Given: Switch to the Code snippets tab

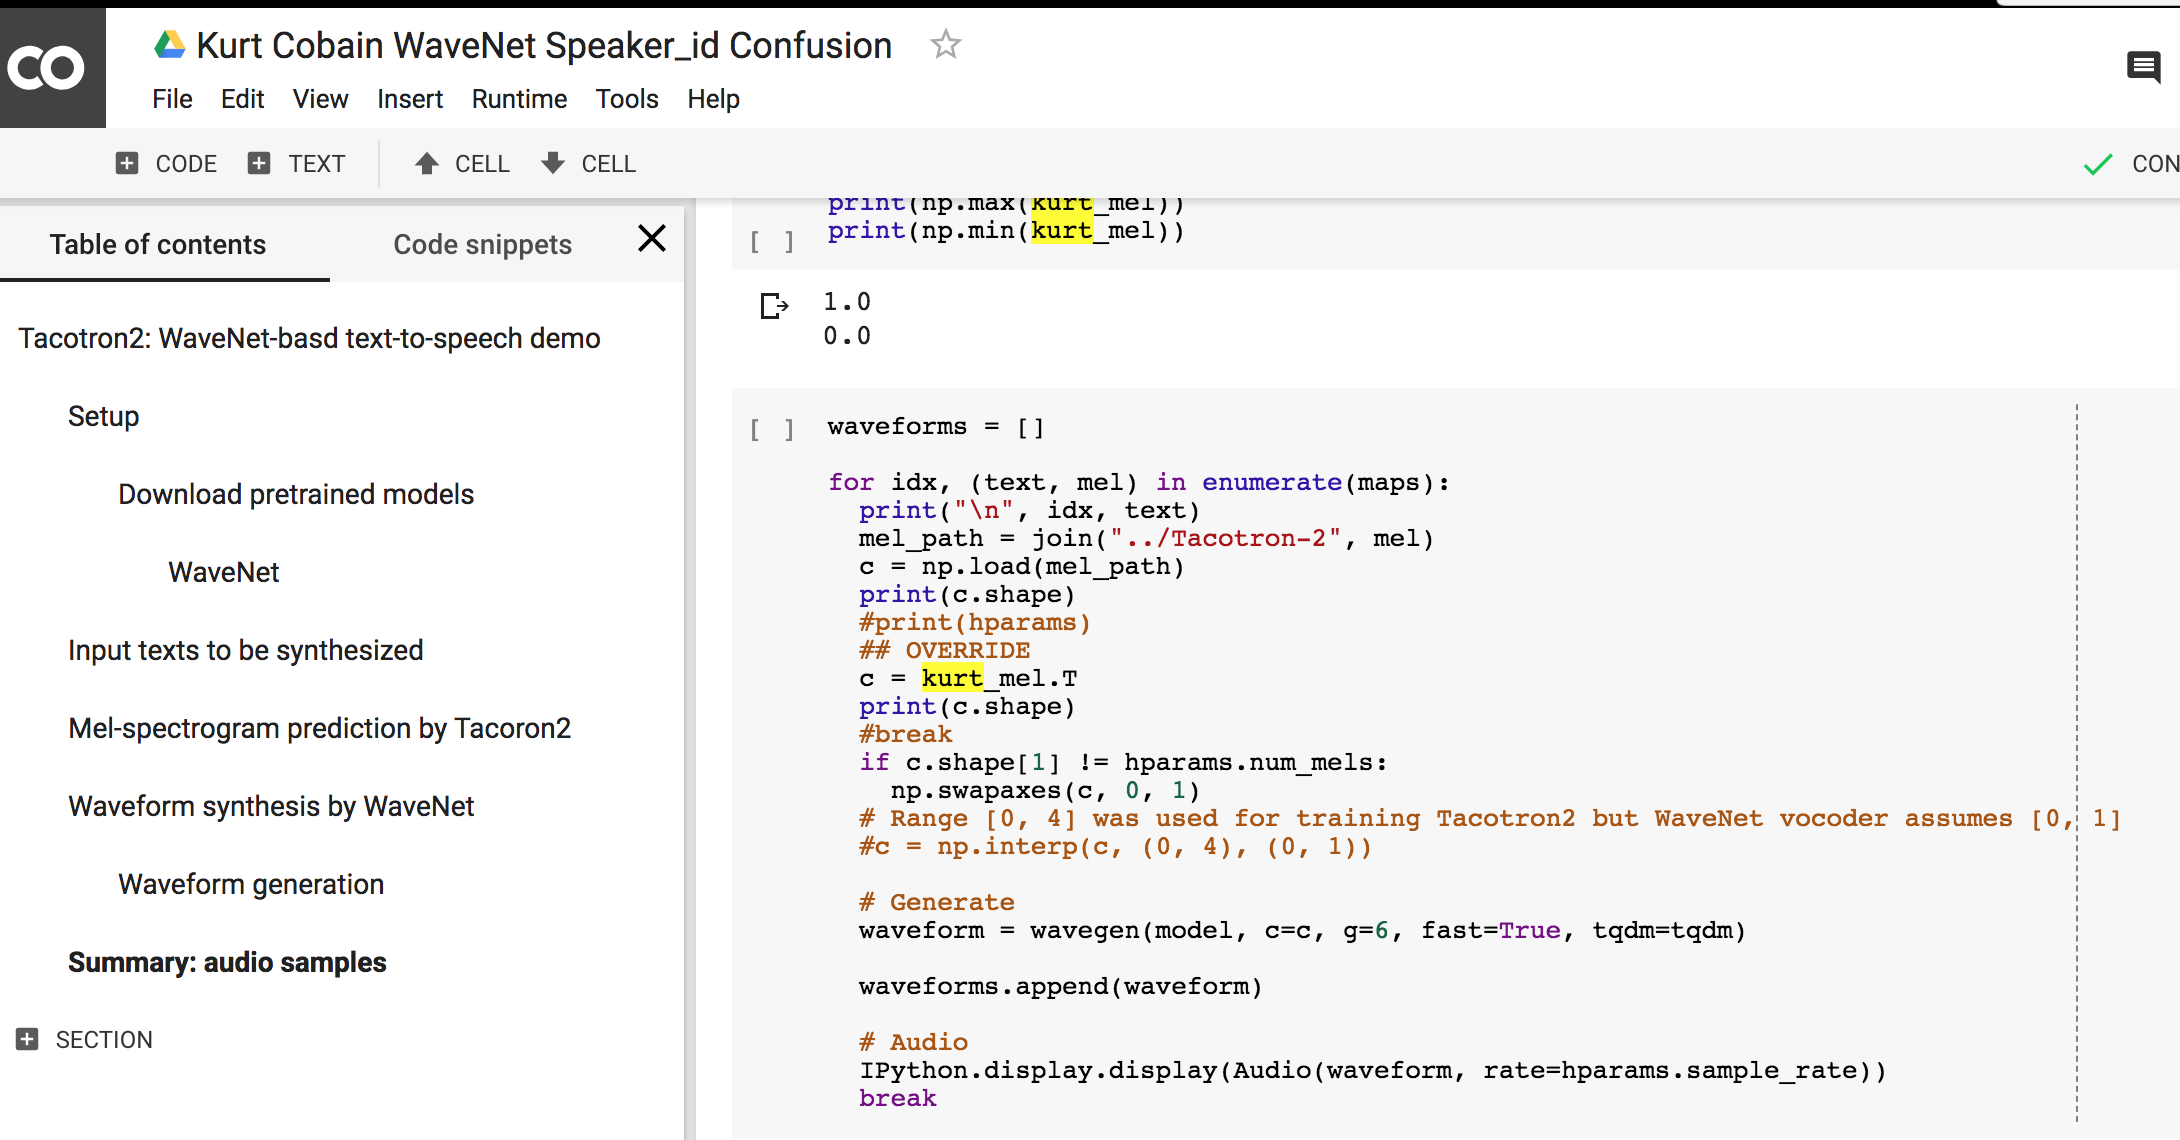Looking at the screenshot, I should (482, 244).
